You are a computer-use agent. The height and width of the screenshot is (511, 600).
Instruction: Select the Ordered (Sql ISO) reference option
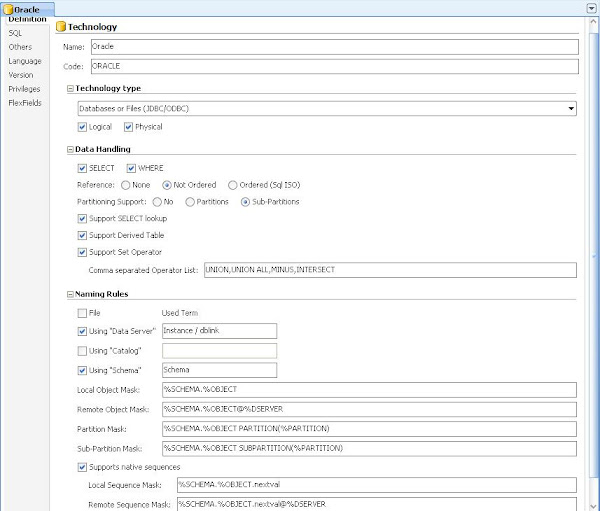[x=233, y=185]
